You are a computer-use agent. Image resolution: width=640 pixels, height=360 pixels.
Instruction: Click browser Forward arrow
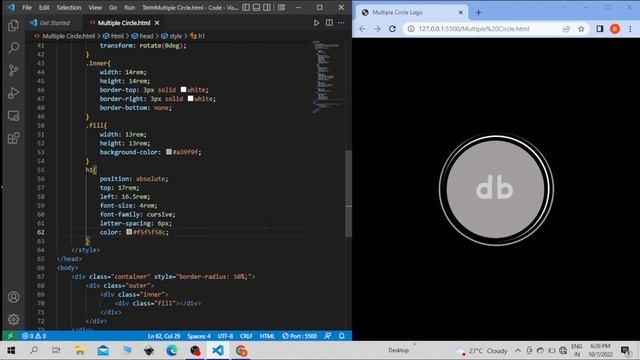(377, 29)
